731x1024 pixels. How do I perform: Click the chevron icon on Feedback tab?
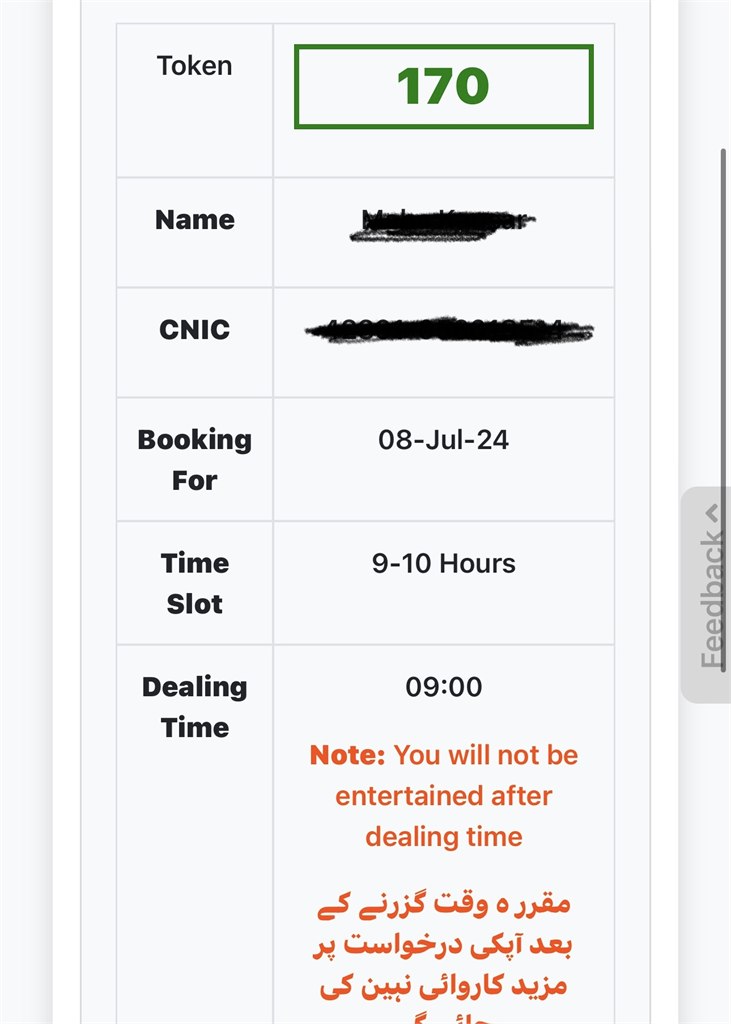point(712,514)
